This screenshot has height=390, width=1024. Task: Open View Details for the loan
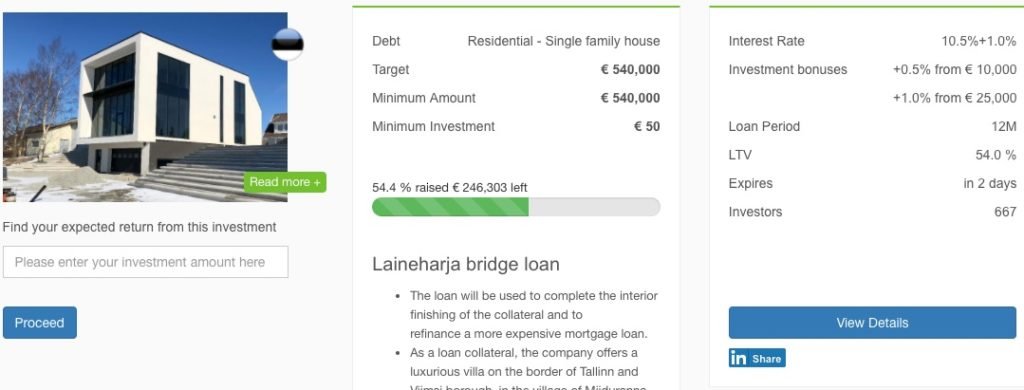click(x=872, y=323)
